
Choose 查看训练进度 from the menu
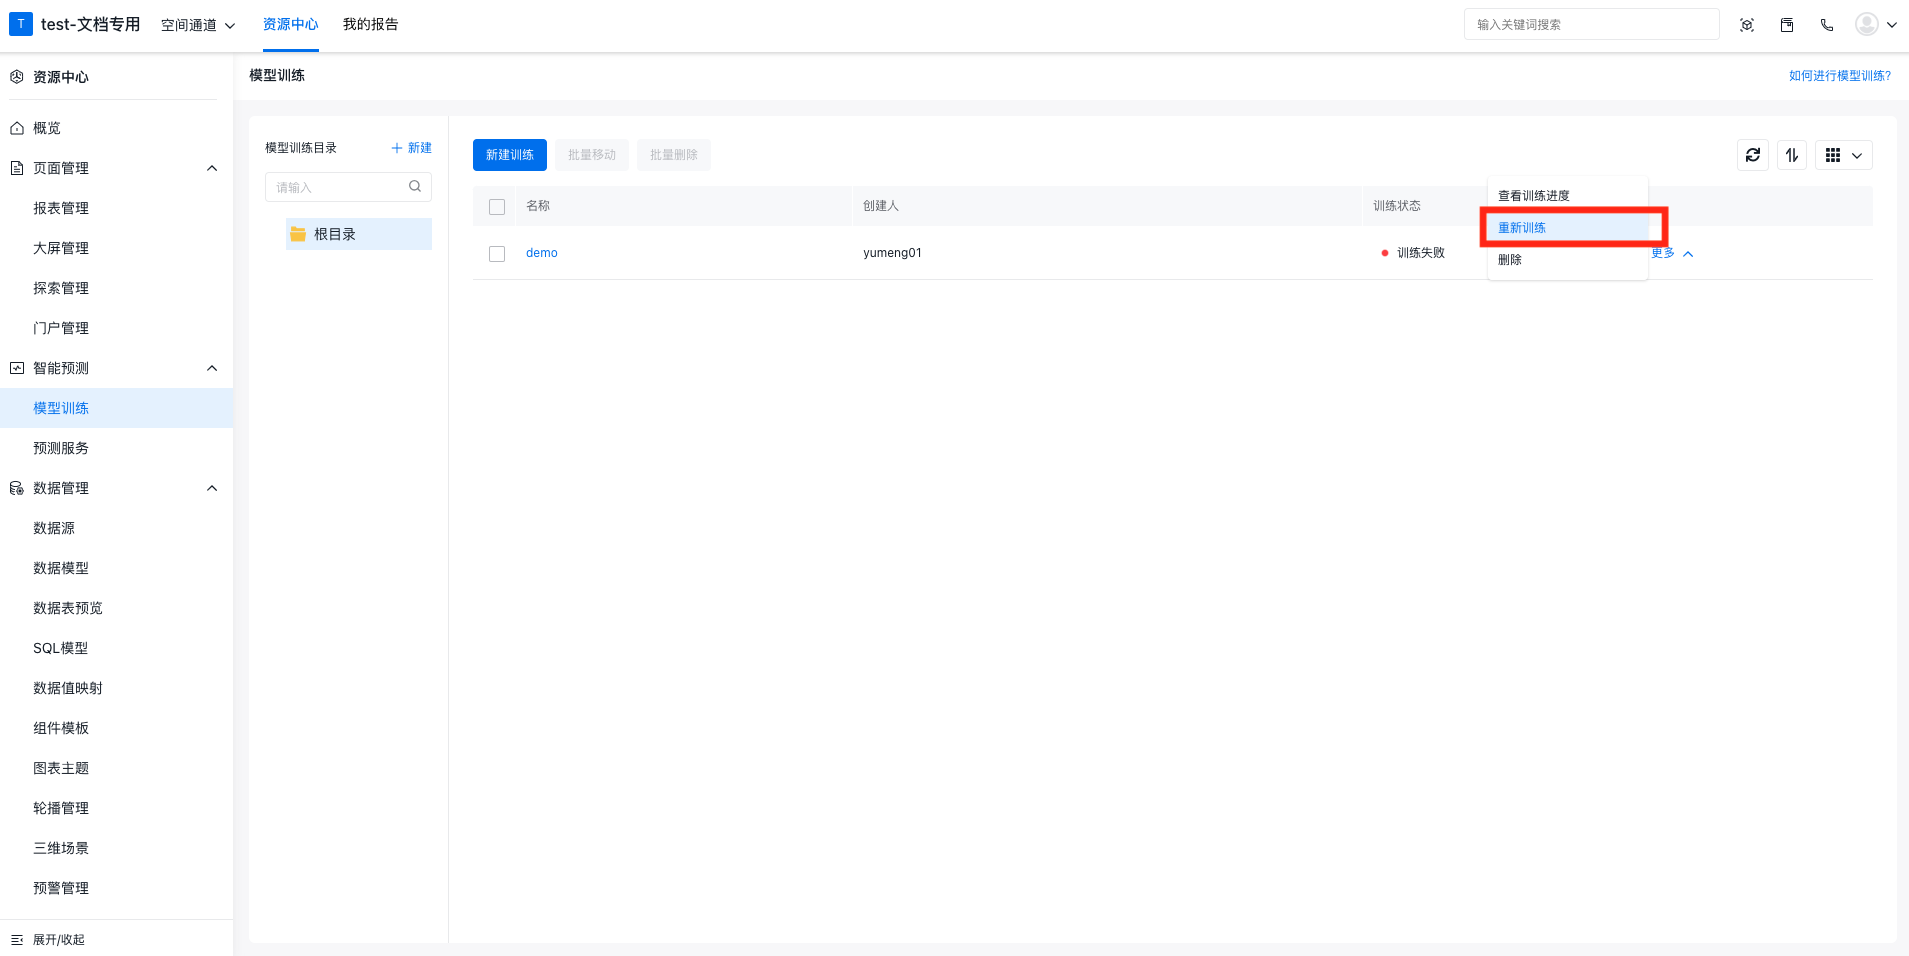(x=1567, y=196)
